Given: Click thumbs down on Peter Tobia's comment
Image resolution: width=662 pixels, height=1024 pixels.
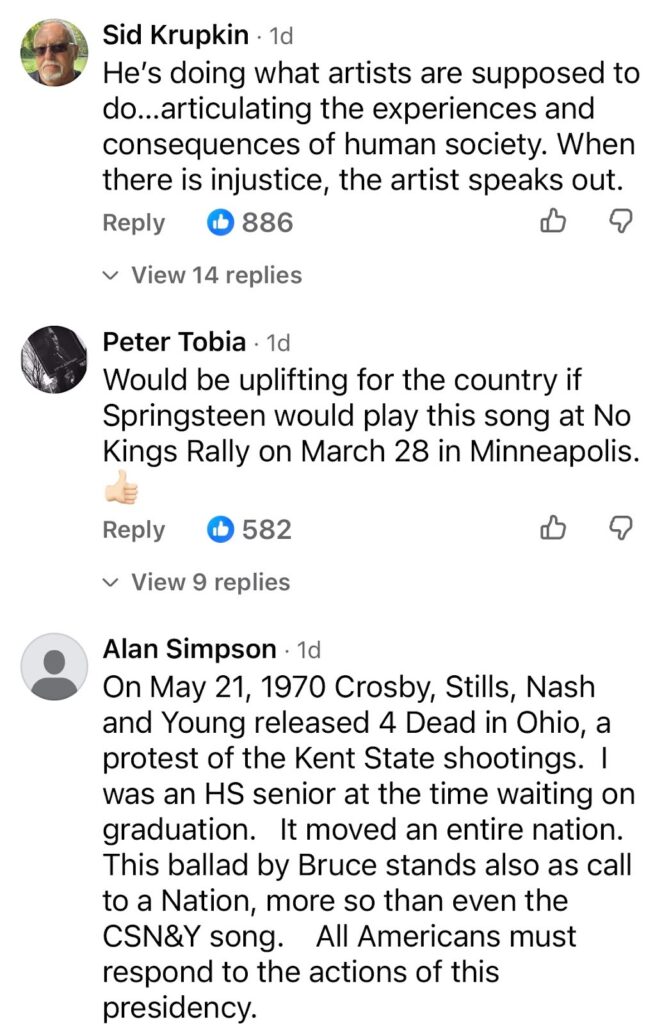Looking at the screenshot, I should 622,529.
